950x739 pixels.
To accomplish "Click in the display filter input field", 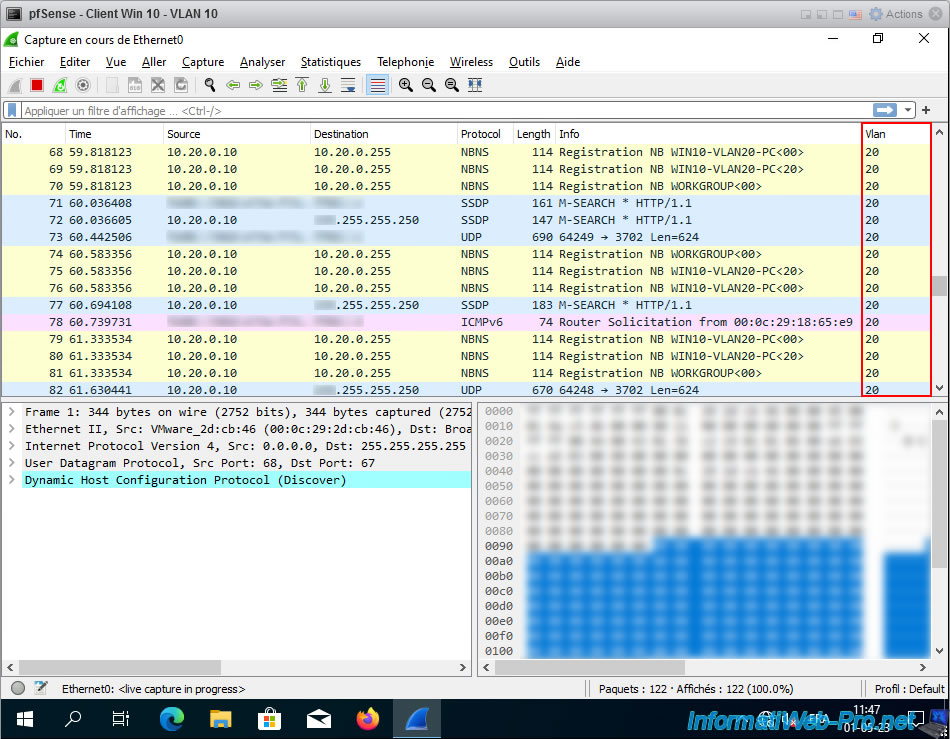I will tap(440, 111).
